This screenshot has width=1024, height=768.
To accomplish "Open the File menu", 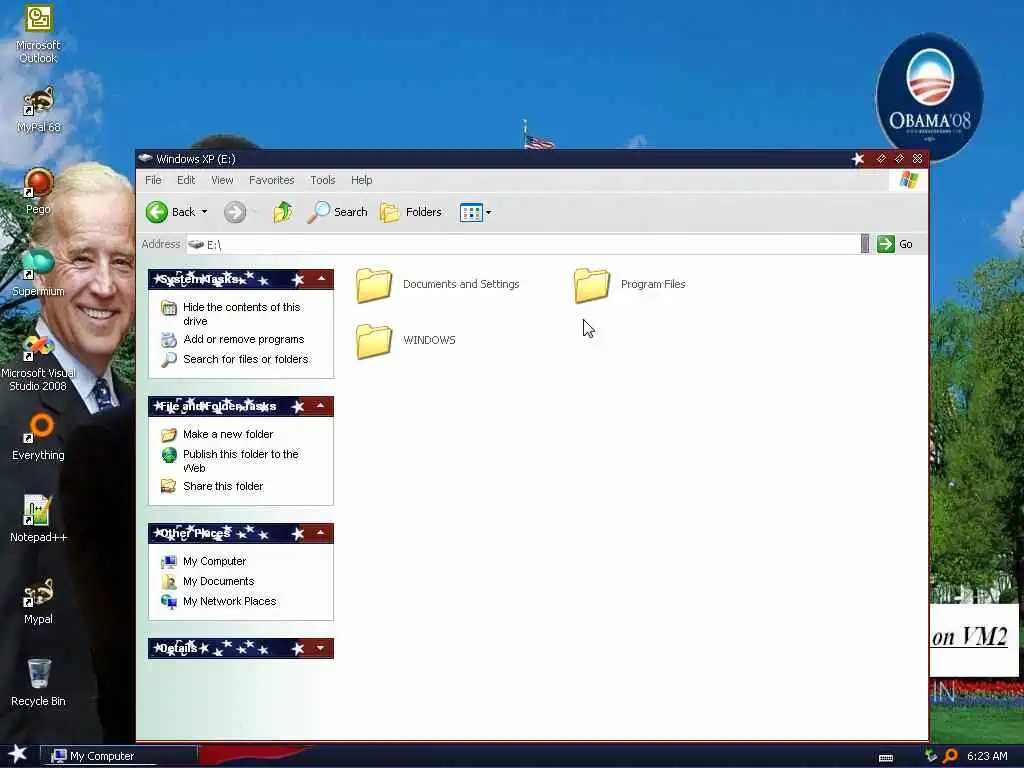I will click(153, 180).
